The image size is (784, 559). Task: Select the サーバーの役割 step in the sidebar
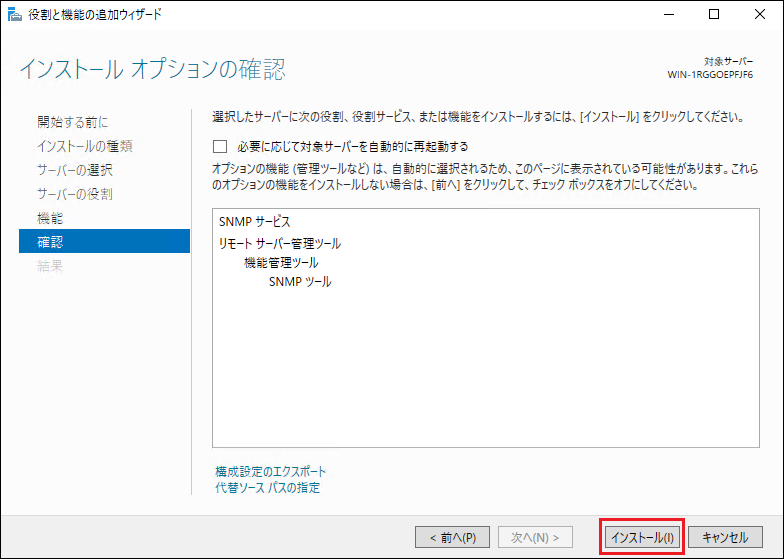(x=75, y=194)
